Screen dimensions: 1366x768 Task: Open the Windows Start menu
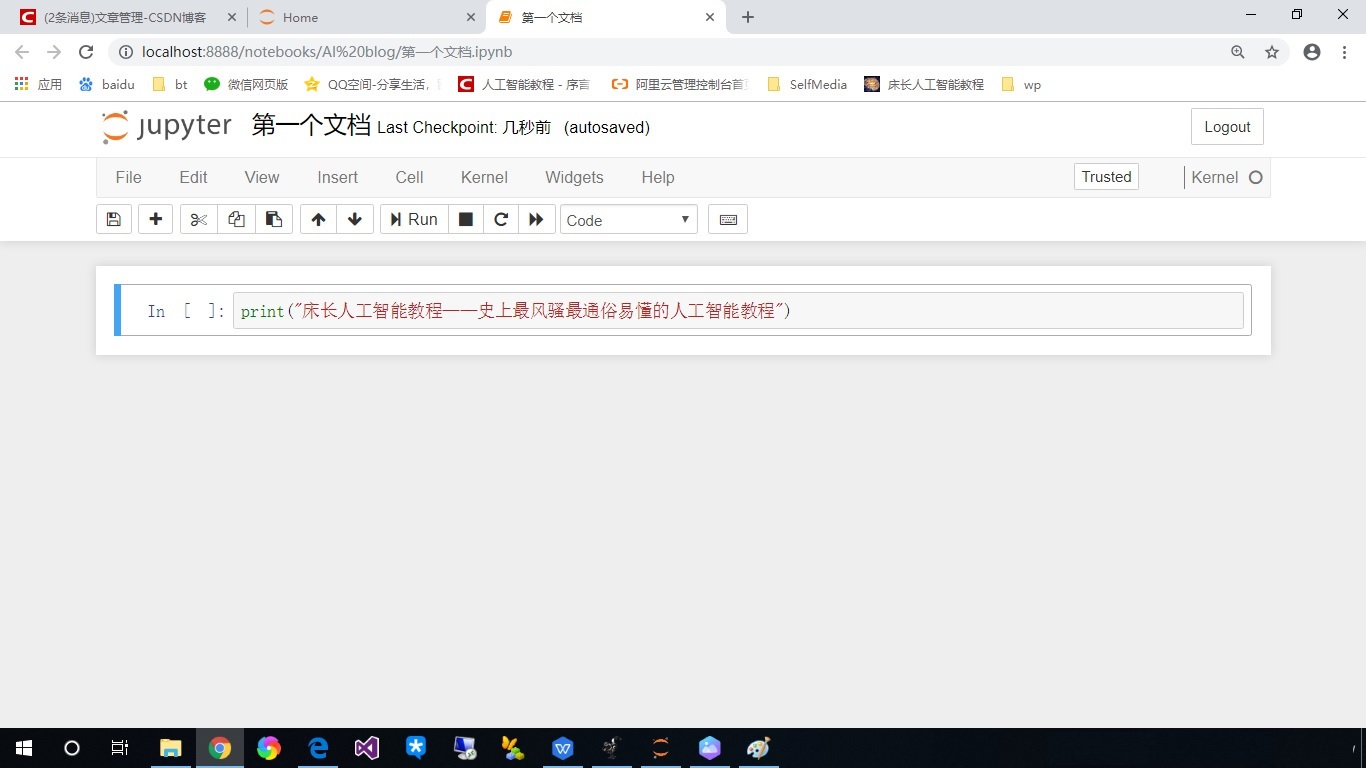(x=24, y=748)
